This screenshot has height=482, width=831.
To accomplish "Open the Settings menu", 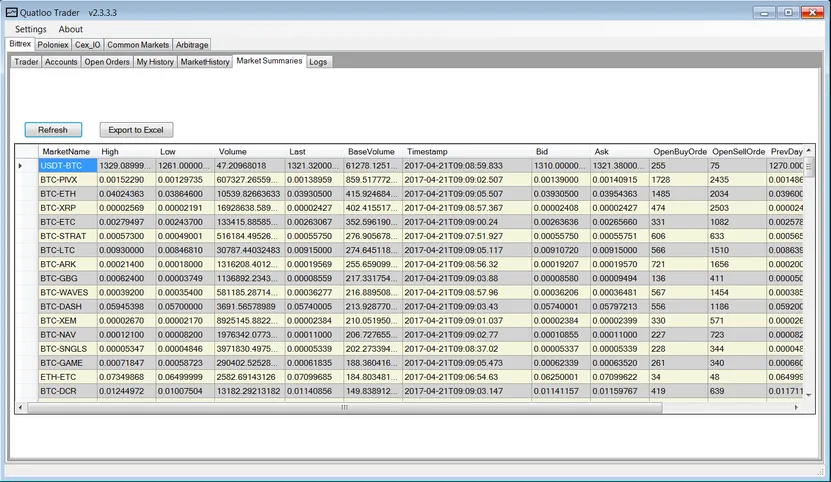I will click(x=30, y=29).
